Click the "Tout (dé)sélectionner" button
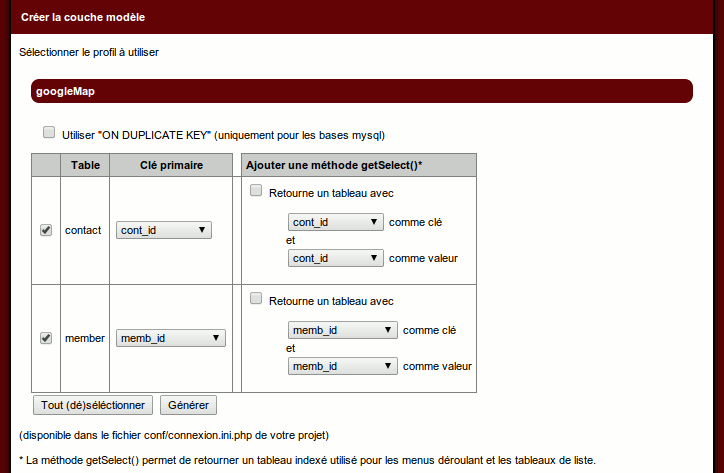Screen dimensions: 724x473 93,405
